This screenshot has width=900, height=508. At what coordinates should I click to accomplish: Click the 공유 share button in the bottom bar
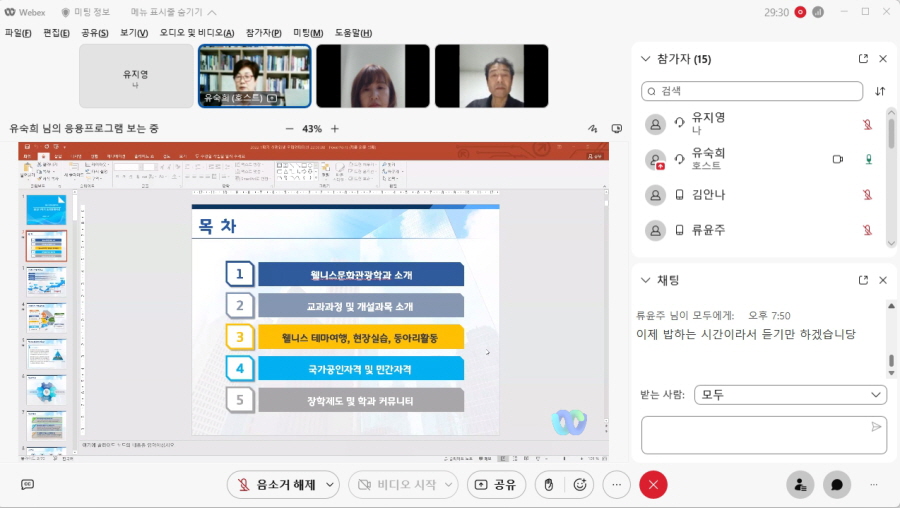pyautogui.click(x=495, y=485)
